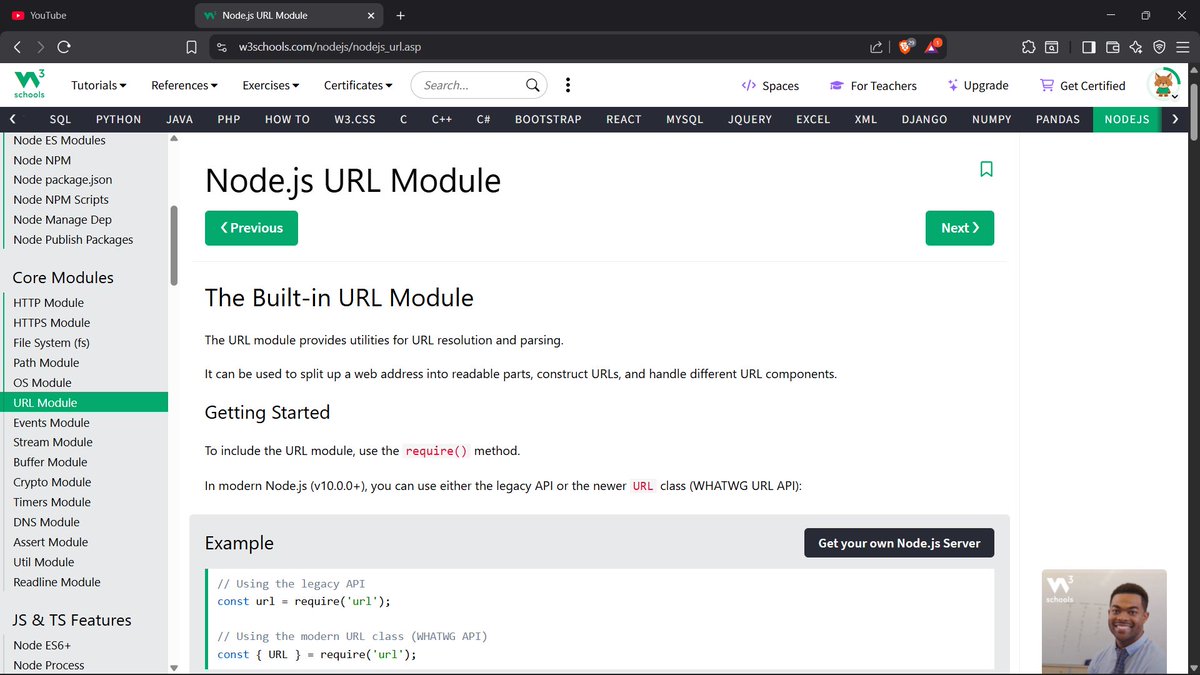The width and height of the screenshot is (1200, 675).
Task: Open Node ES6+ in sidebar
Action: (x=42, y=646)
